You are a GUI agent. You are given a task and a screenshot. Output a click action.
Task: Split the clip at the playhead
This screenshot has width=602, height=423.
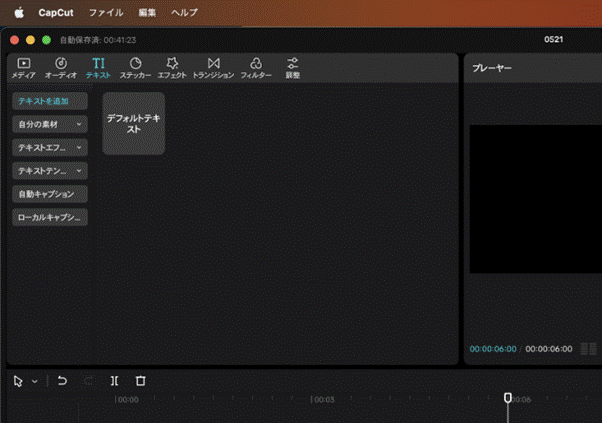click(114, 381)
